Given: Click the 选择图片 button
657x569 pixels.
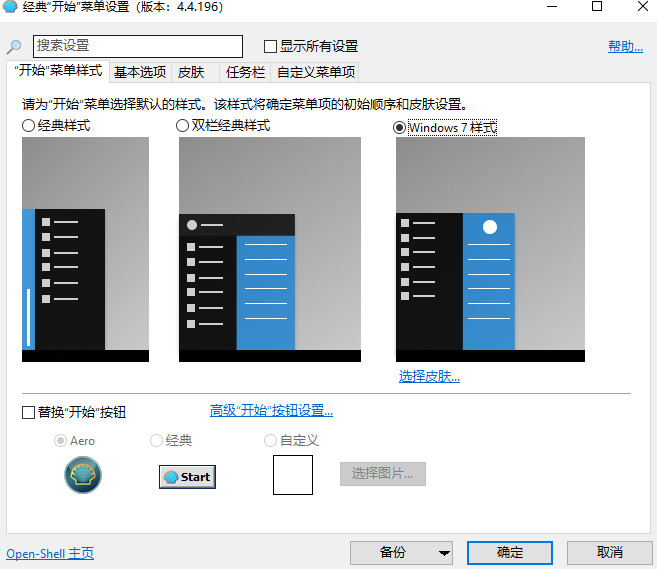Looking at the screenshot, I should (383, 474).
